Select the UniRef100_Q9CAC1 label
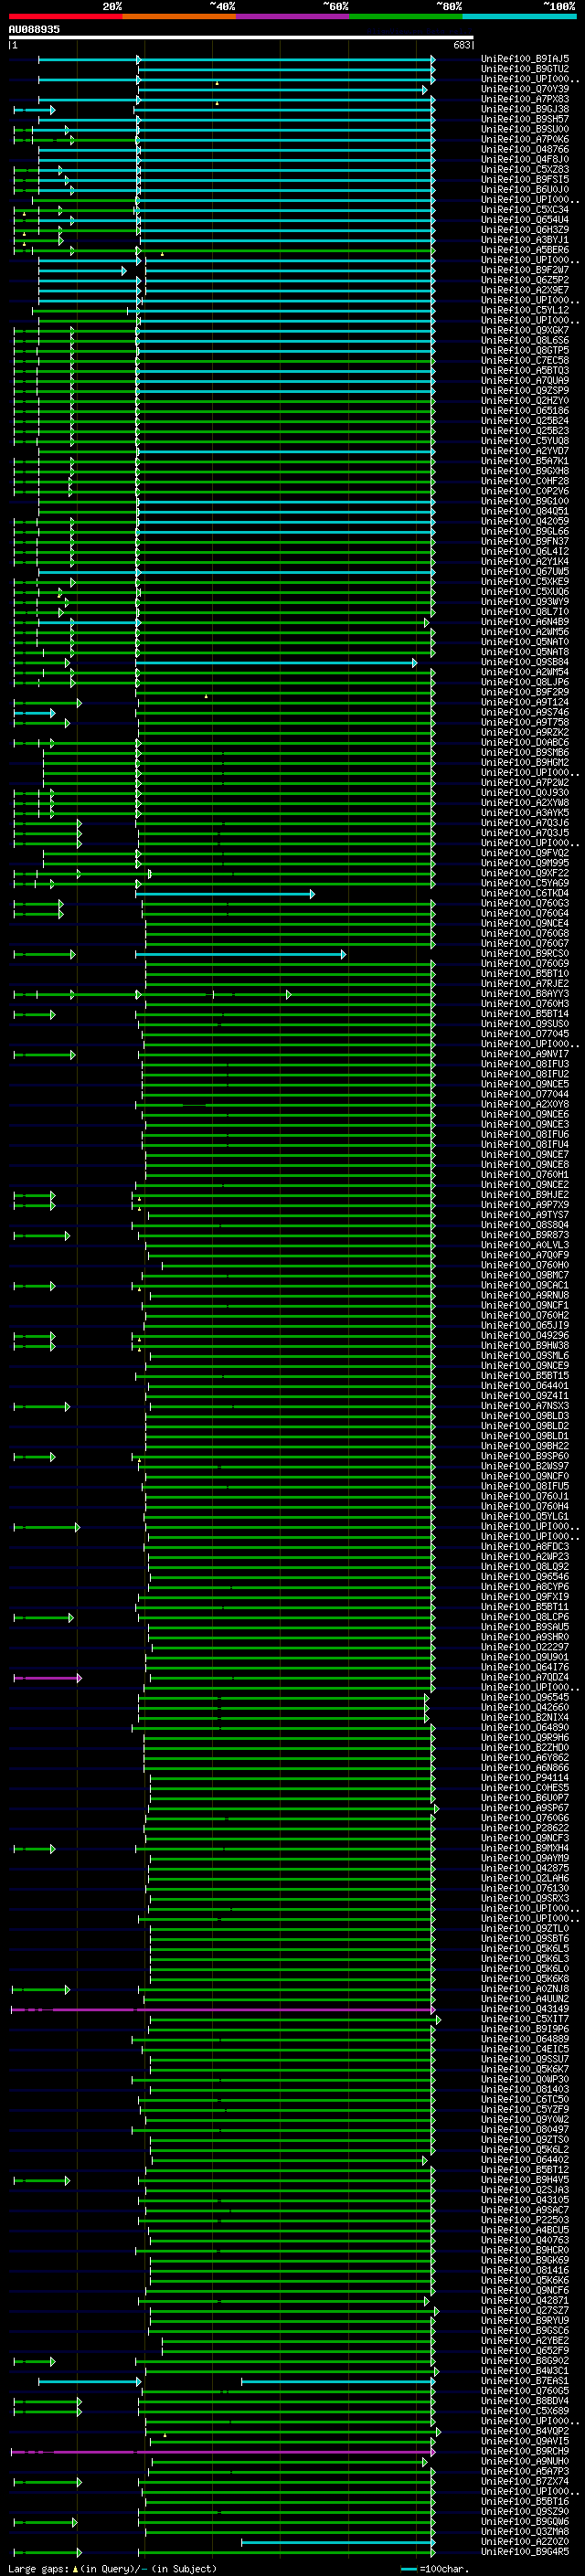 click(525, 1285)
